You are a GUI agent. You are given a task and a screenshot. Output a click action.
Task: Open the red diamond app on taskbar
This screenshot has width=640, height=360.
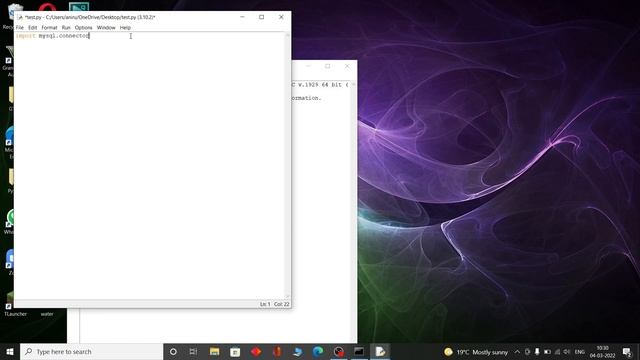[x=256, y=351]
